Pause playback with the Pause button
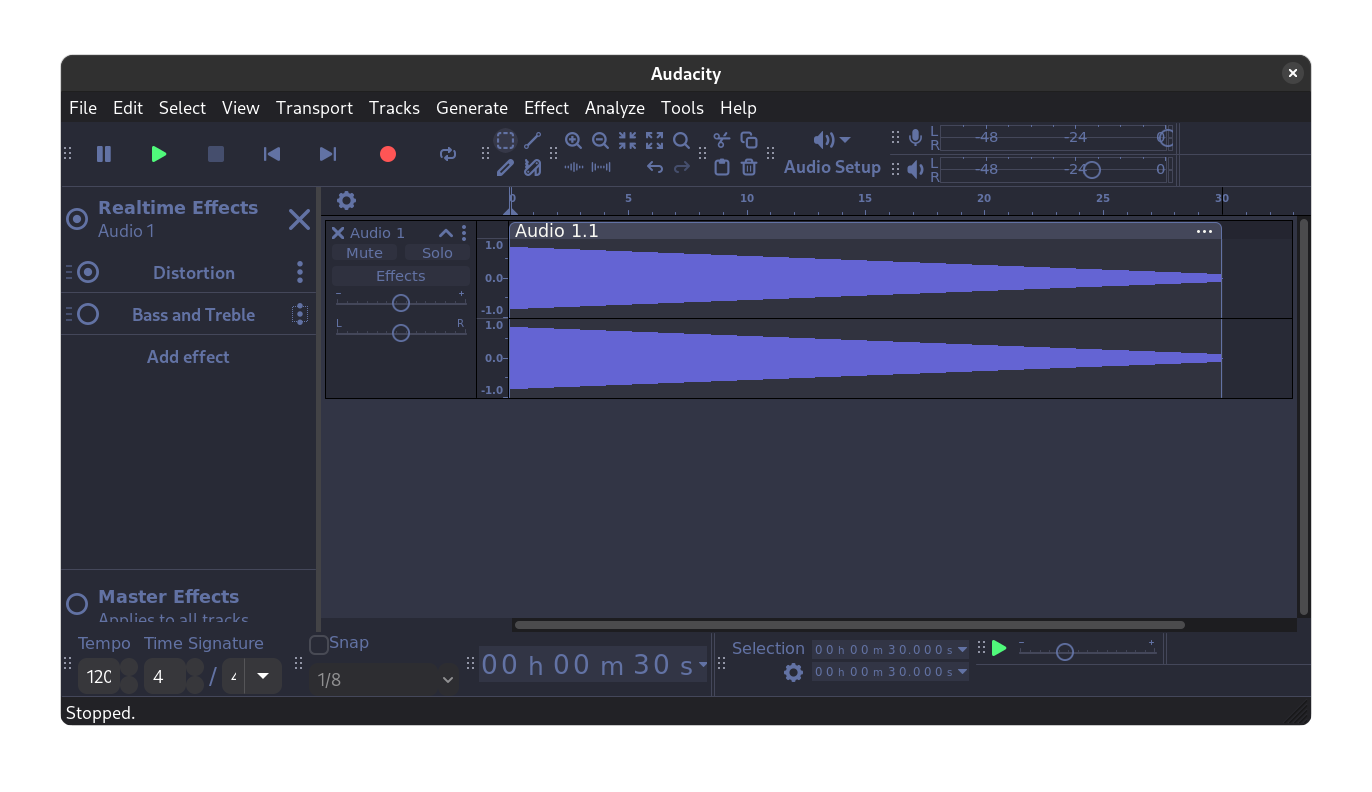1372x792 pixels. (x=104, y=154)
